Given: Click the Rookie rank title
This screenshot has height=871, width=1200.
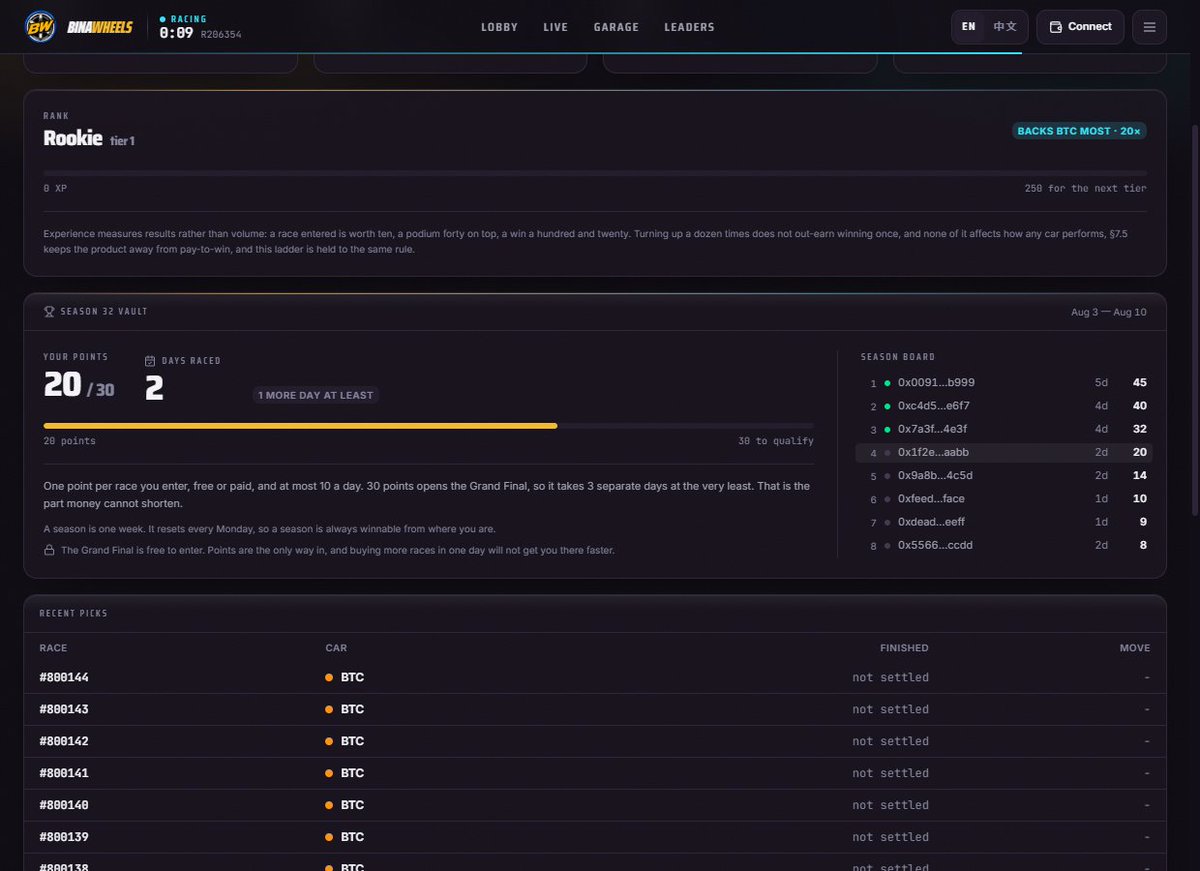Looking at the screenshot, I should click(x=73, y=139).
